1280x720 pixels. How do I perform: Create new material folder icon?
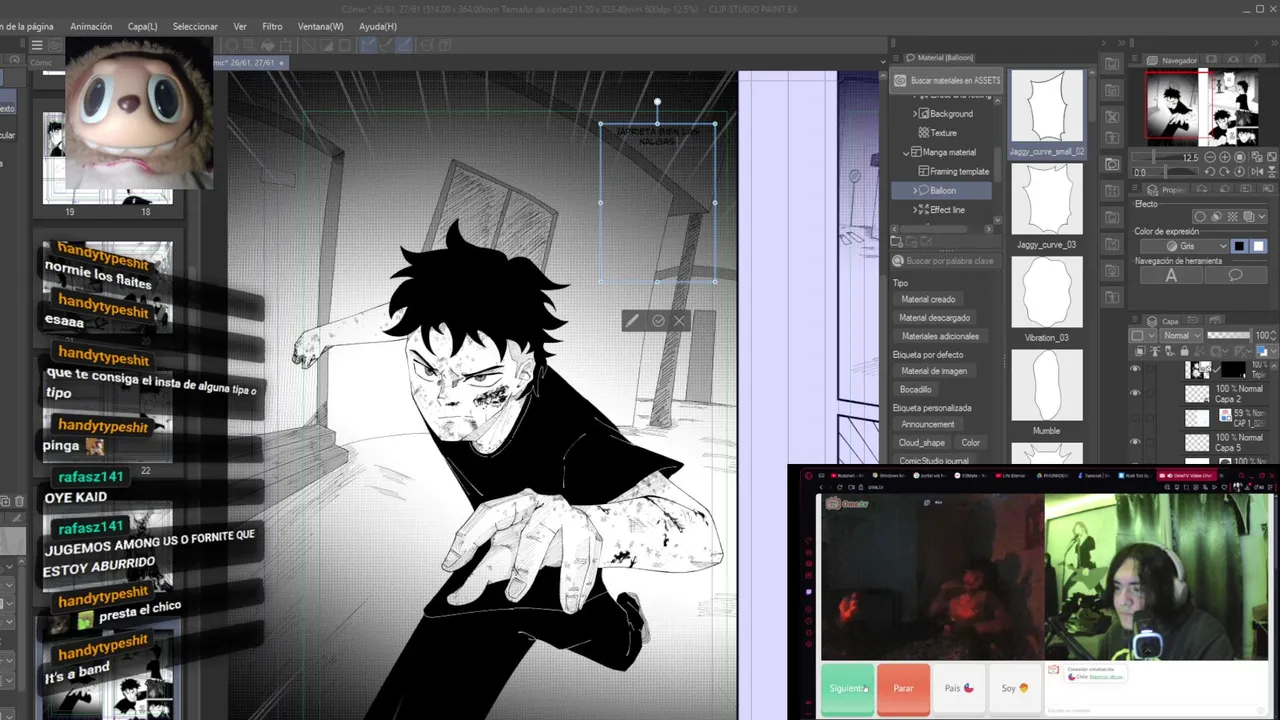897,242
